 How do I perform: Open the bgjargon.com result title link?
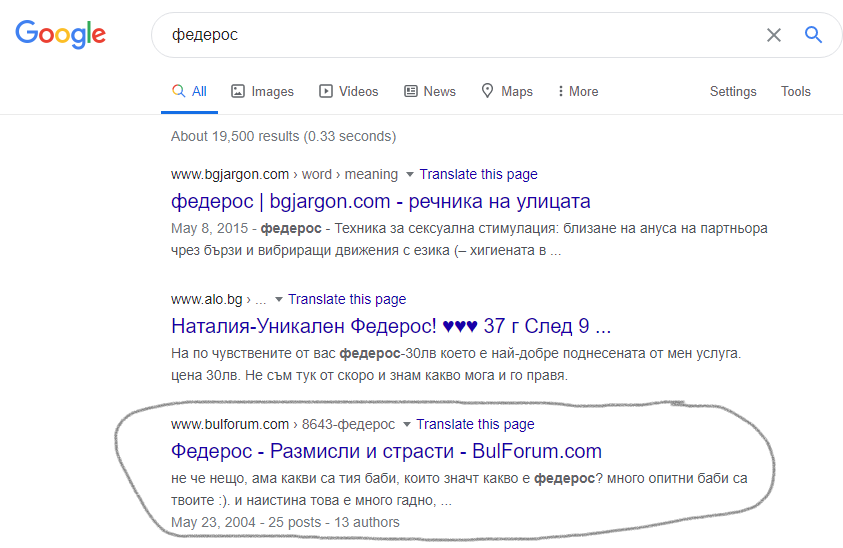(x=381, y=201)
